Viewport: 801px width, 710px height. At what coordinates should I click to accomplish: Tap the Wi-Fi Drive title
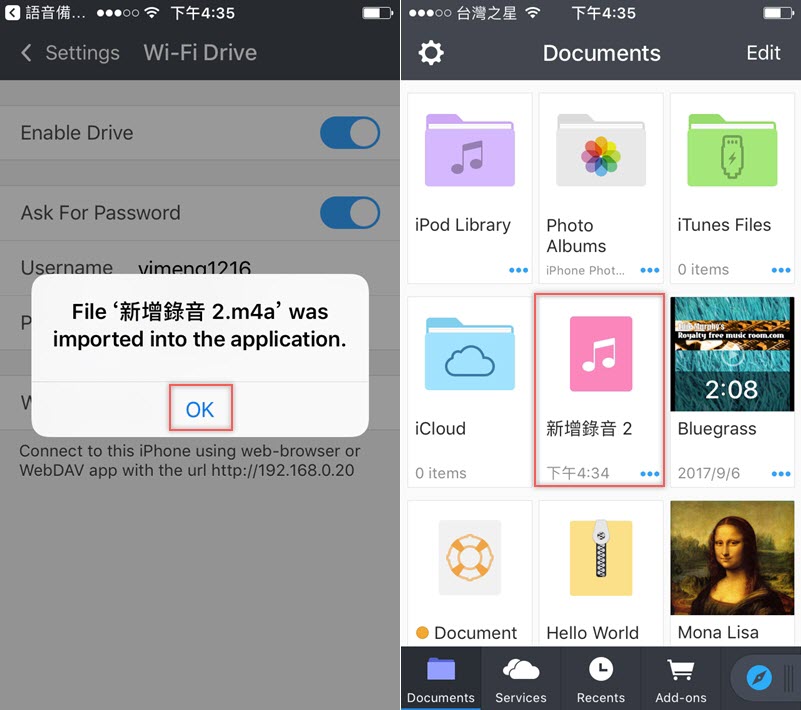(200, 53)
